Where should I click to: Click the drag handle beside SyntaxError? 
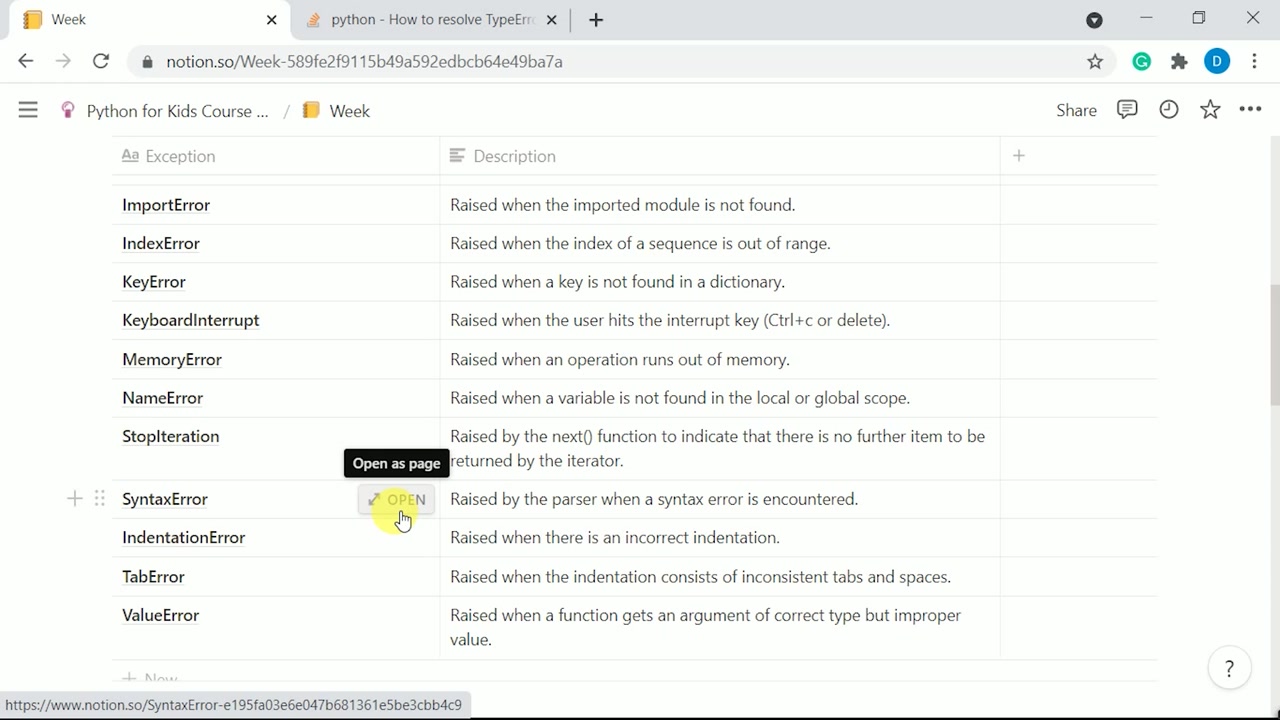point(99,498)
